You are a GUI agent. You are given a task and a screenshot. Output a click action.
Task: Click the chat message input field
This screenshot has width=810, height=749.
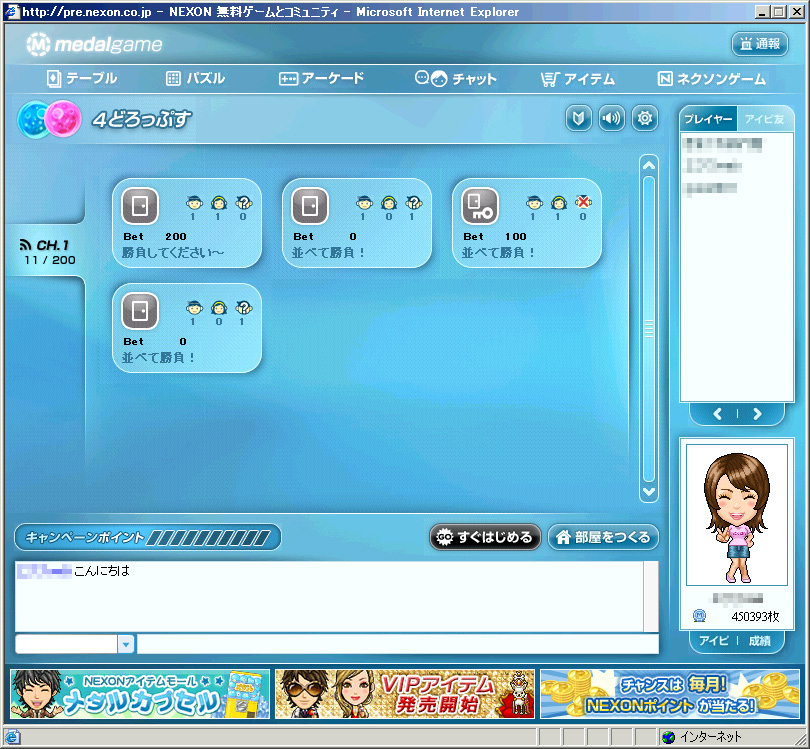point(397,644)
